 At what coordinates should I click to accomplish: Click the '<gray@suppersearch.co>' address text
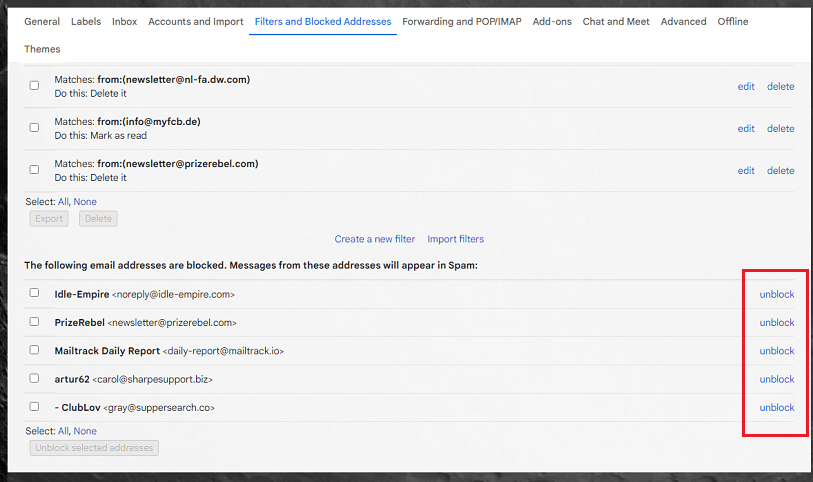tap(159, 408)
